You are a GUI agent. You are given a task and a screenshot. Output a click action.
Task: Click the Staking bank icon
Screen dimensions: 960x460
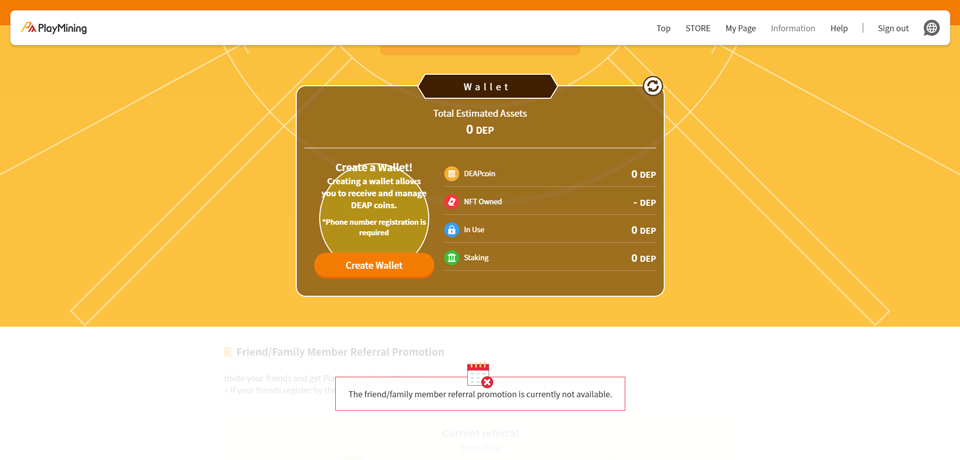pos(451,258)
